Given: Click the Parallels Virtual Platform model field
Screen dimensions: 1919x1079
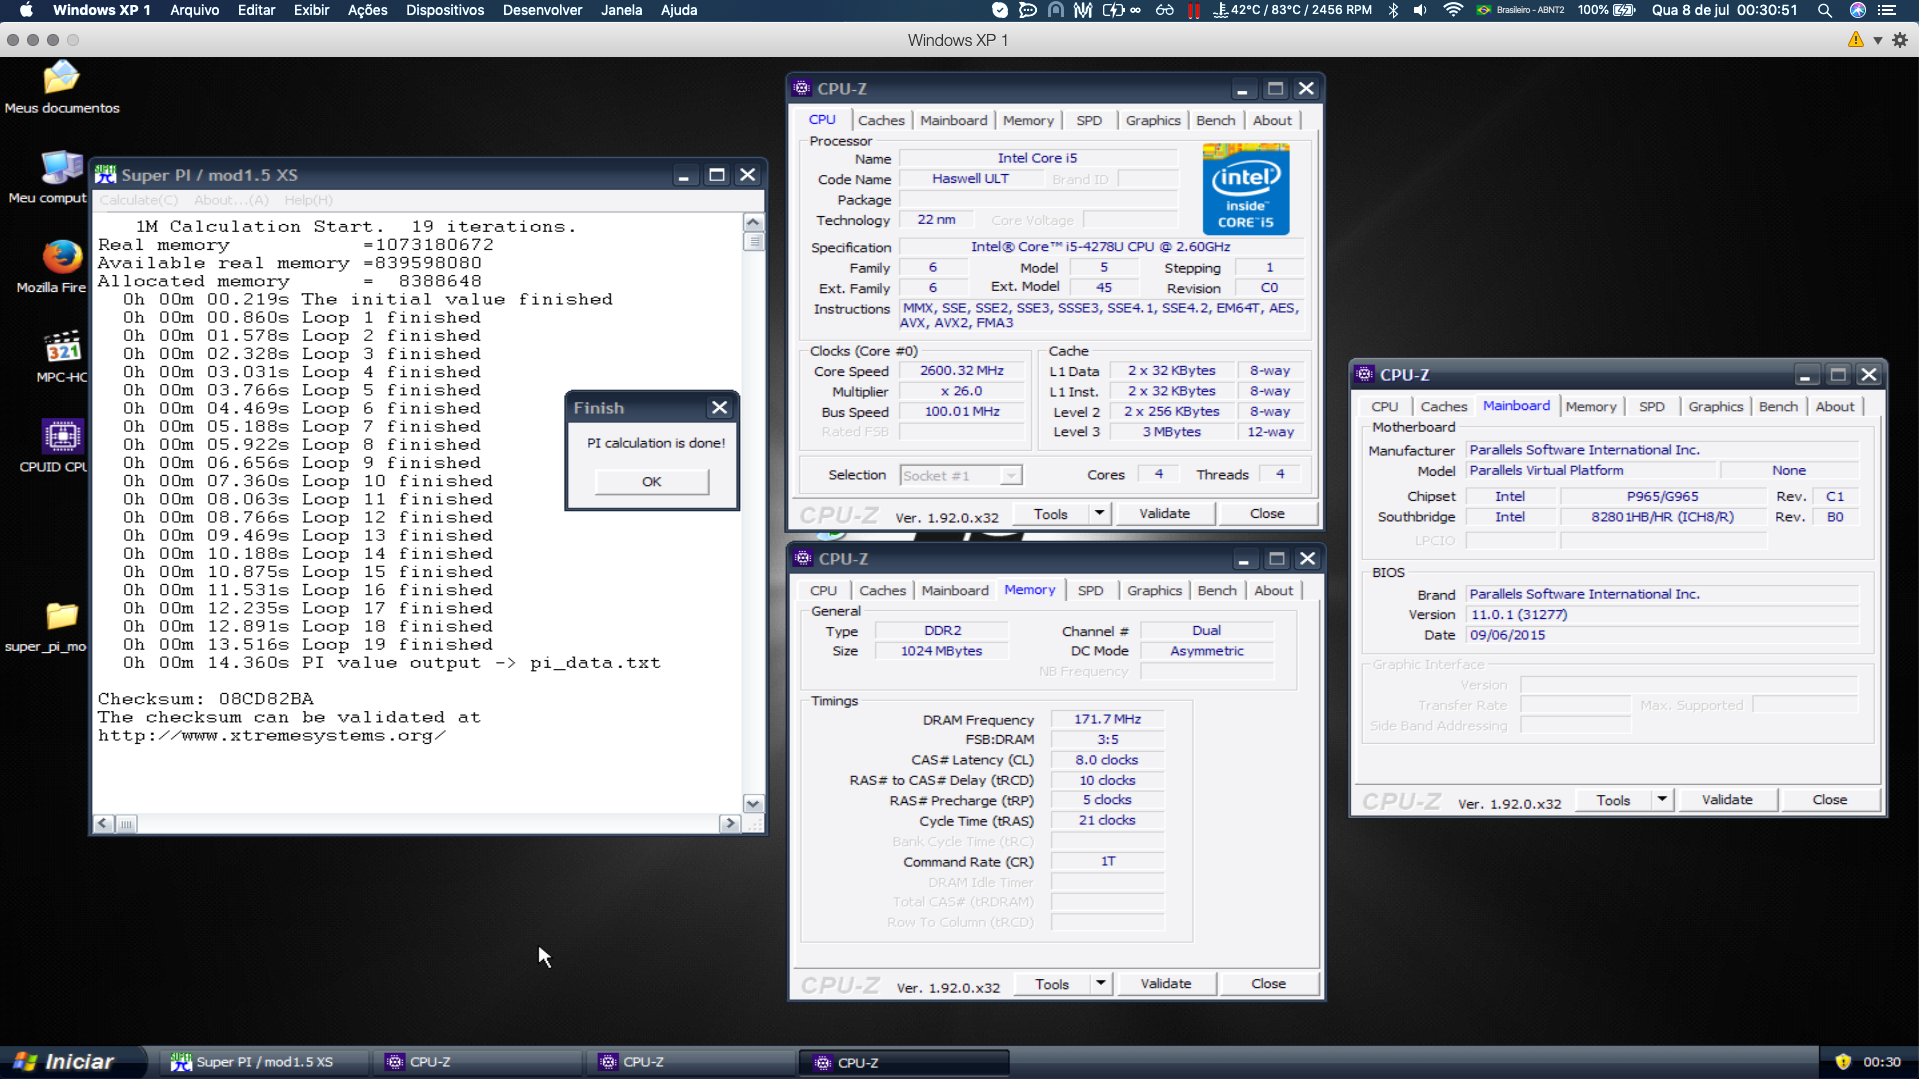Looking at the screenshot, I should pos(1591,471).
